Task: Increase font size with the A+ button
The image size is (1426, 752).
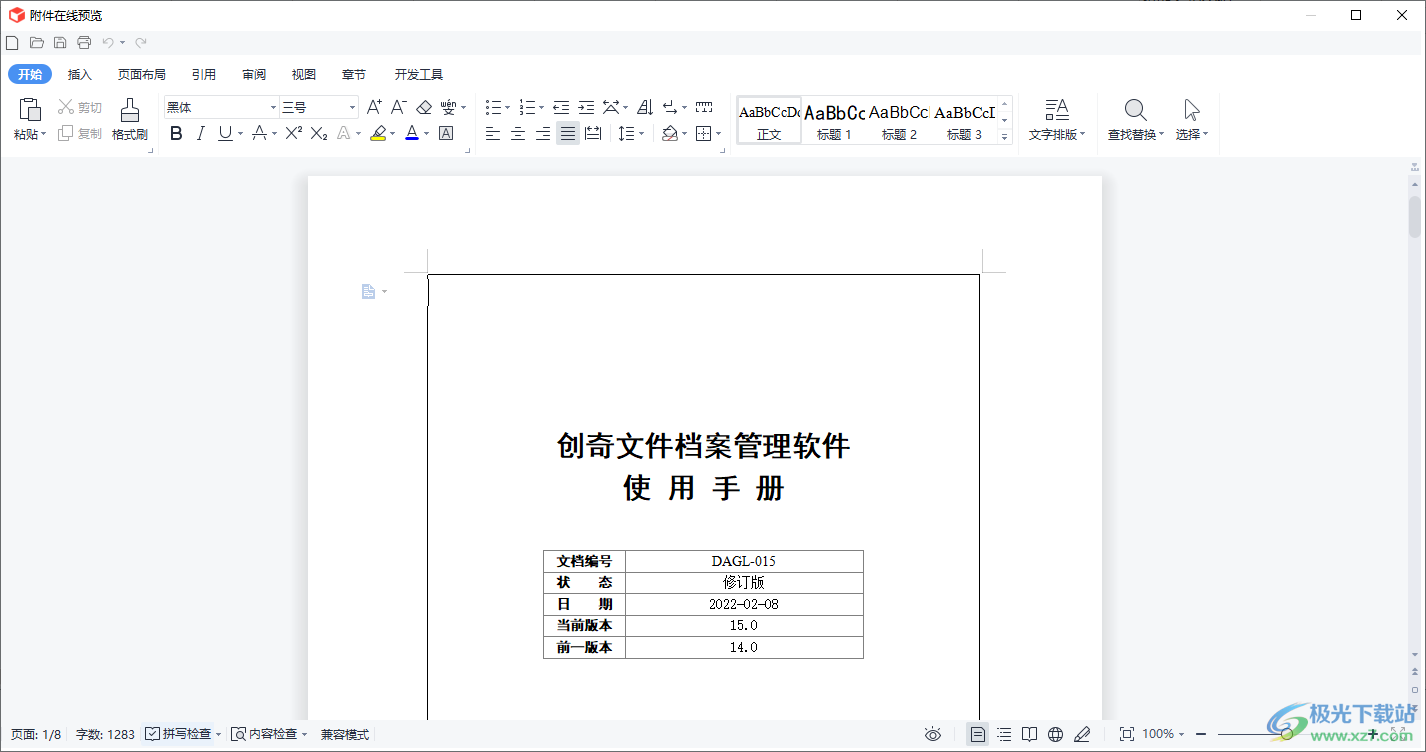Action: [374, 107]
